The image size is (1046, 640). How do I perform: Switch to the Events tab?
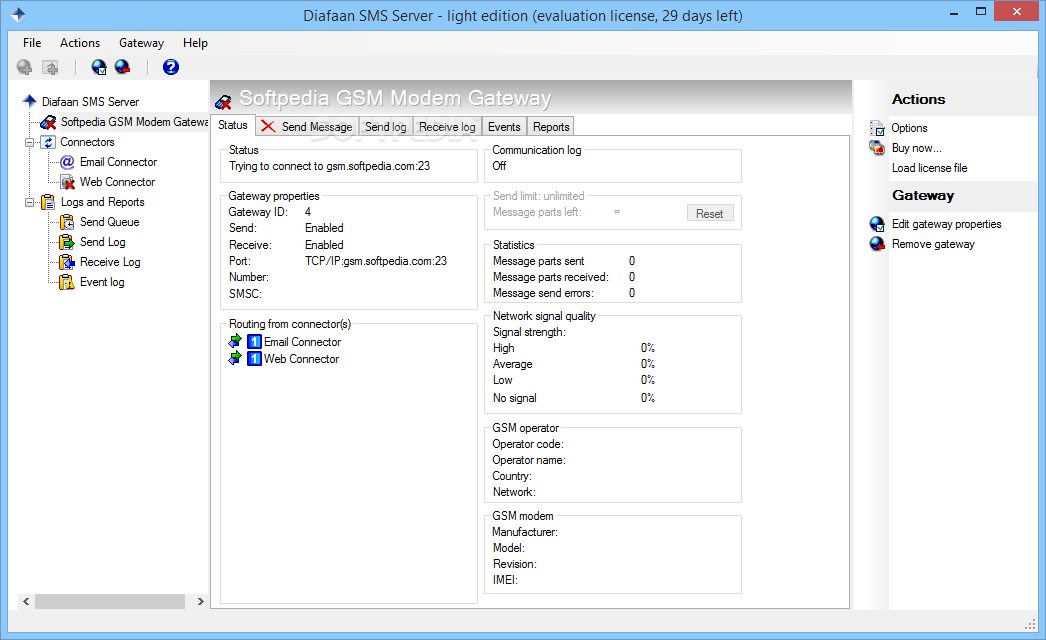pos(504,127)
